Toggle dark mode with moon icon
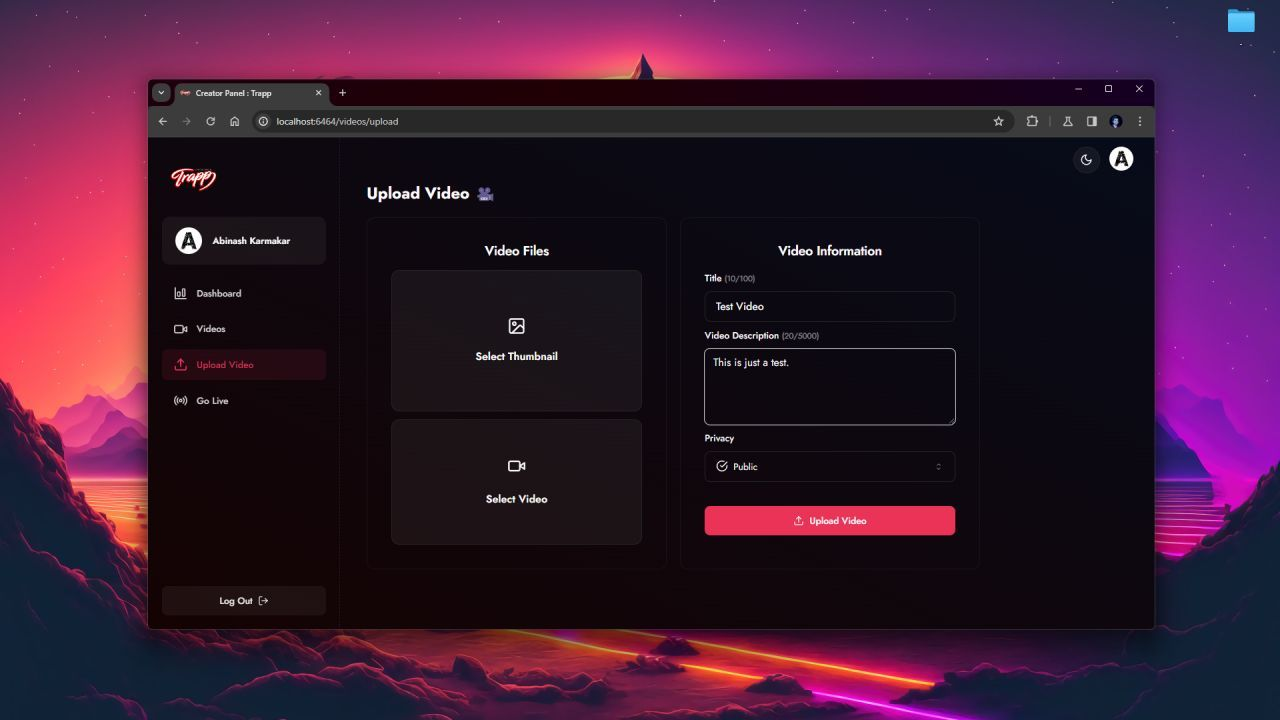The width and height of the screenshot is (1280, 720). [x=1086, y=159]
